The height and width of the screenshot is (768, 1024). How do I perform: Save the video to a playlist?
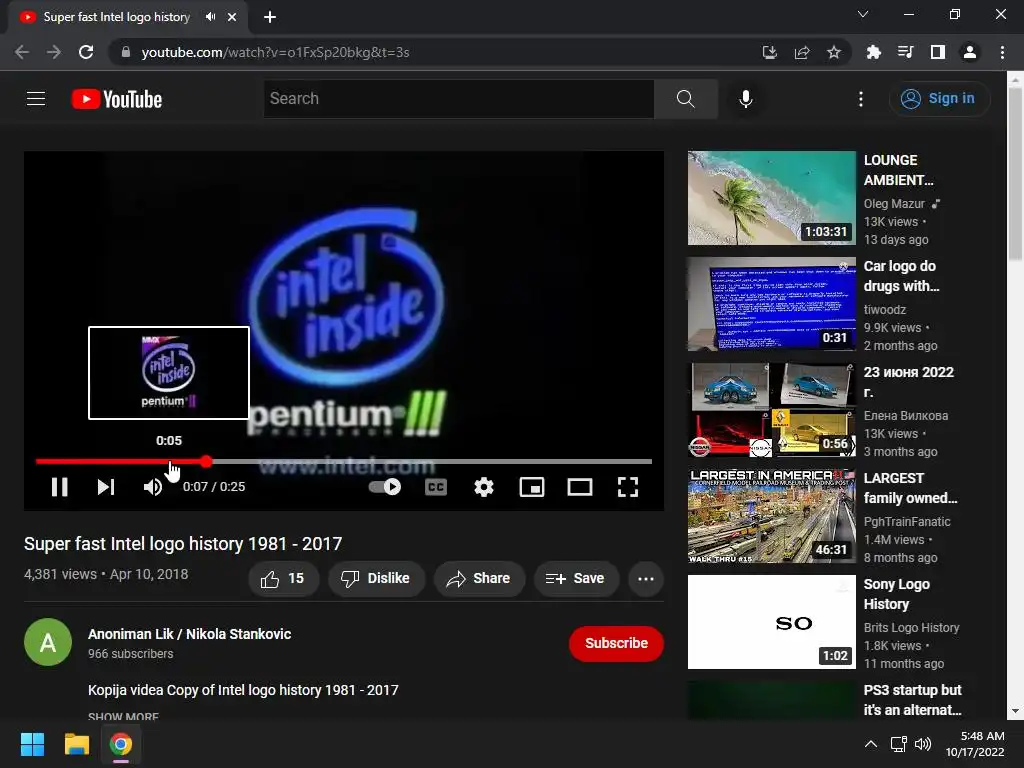[x=575, y=579]
